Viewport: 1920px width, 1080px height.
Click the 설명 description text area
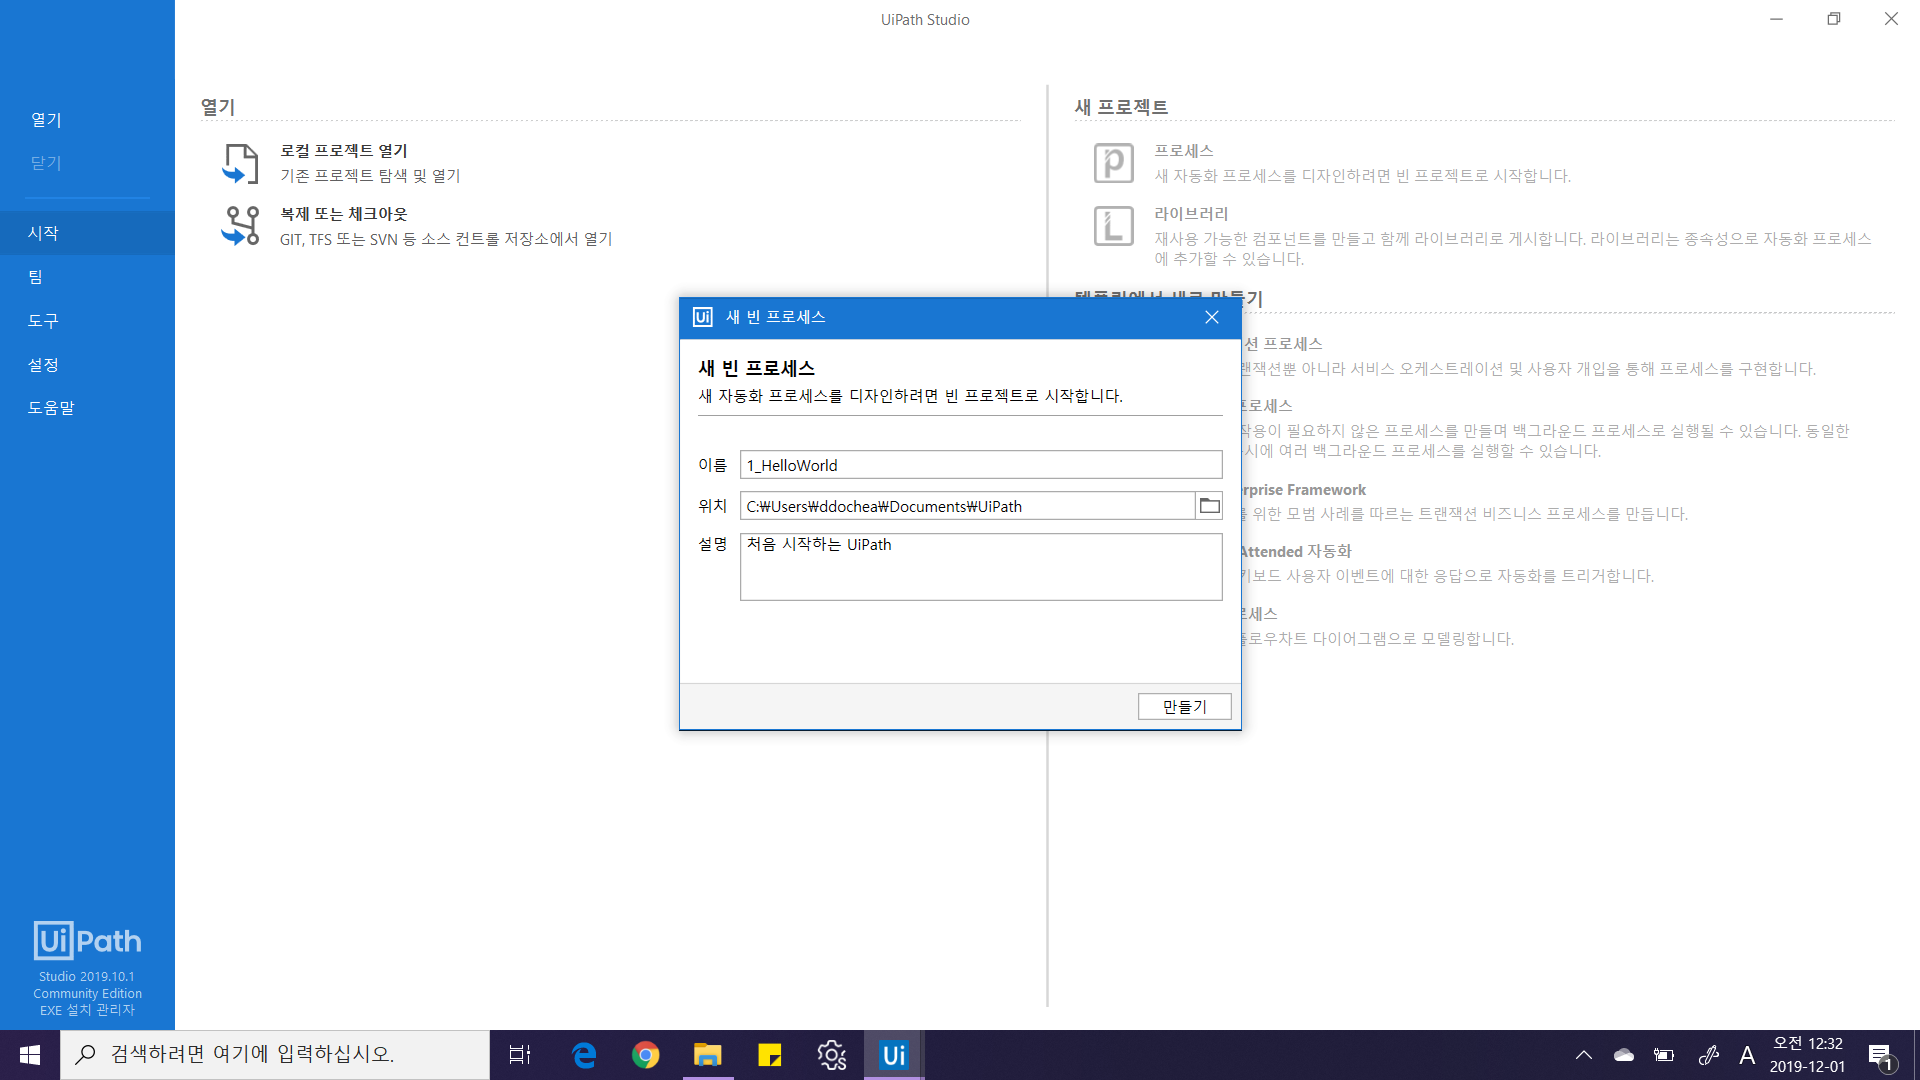coord(980,566)
